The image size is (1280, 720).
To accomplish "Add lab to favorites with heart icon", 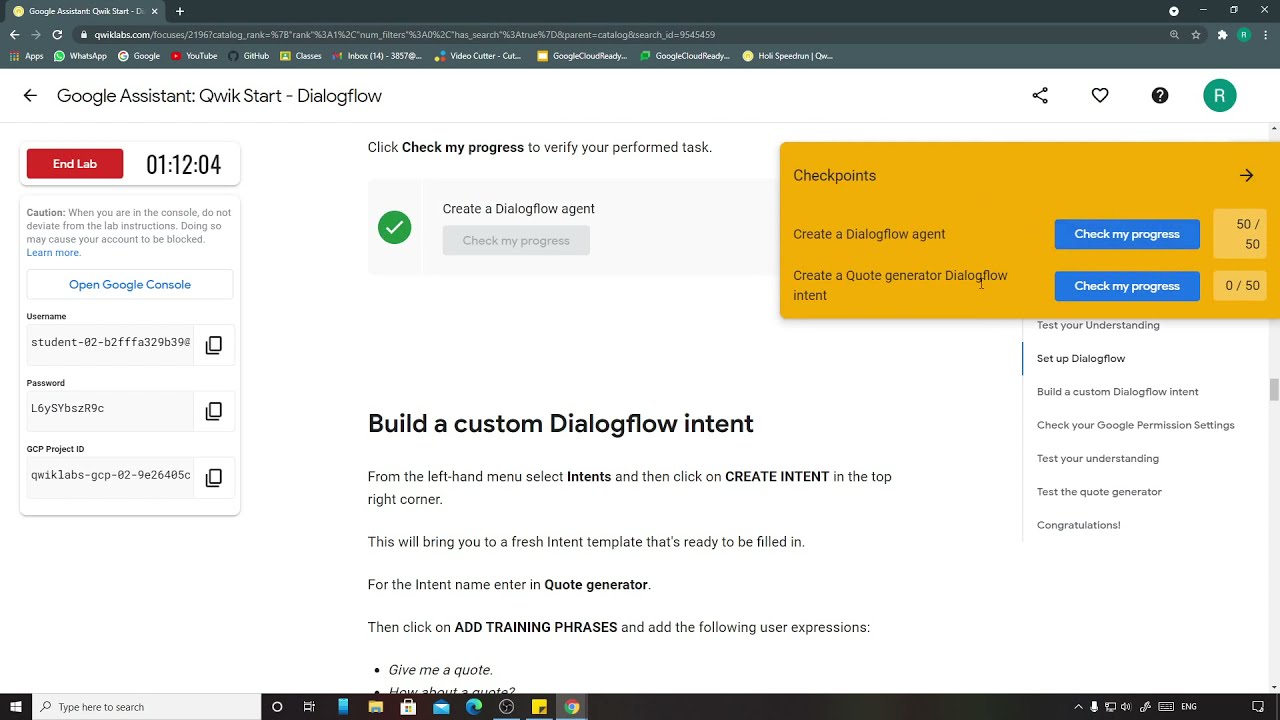I will tap(1100, 96).
